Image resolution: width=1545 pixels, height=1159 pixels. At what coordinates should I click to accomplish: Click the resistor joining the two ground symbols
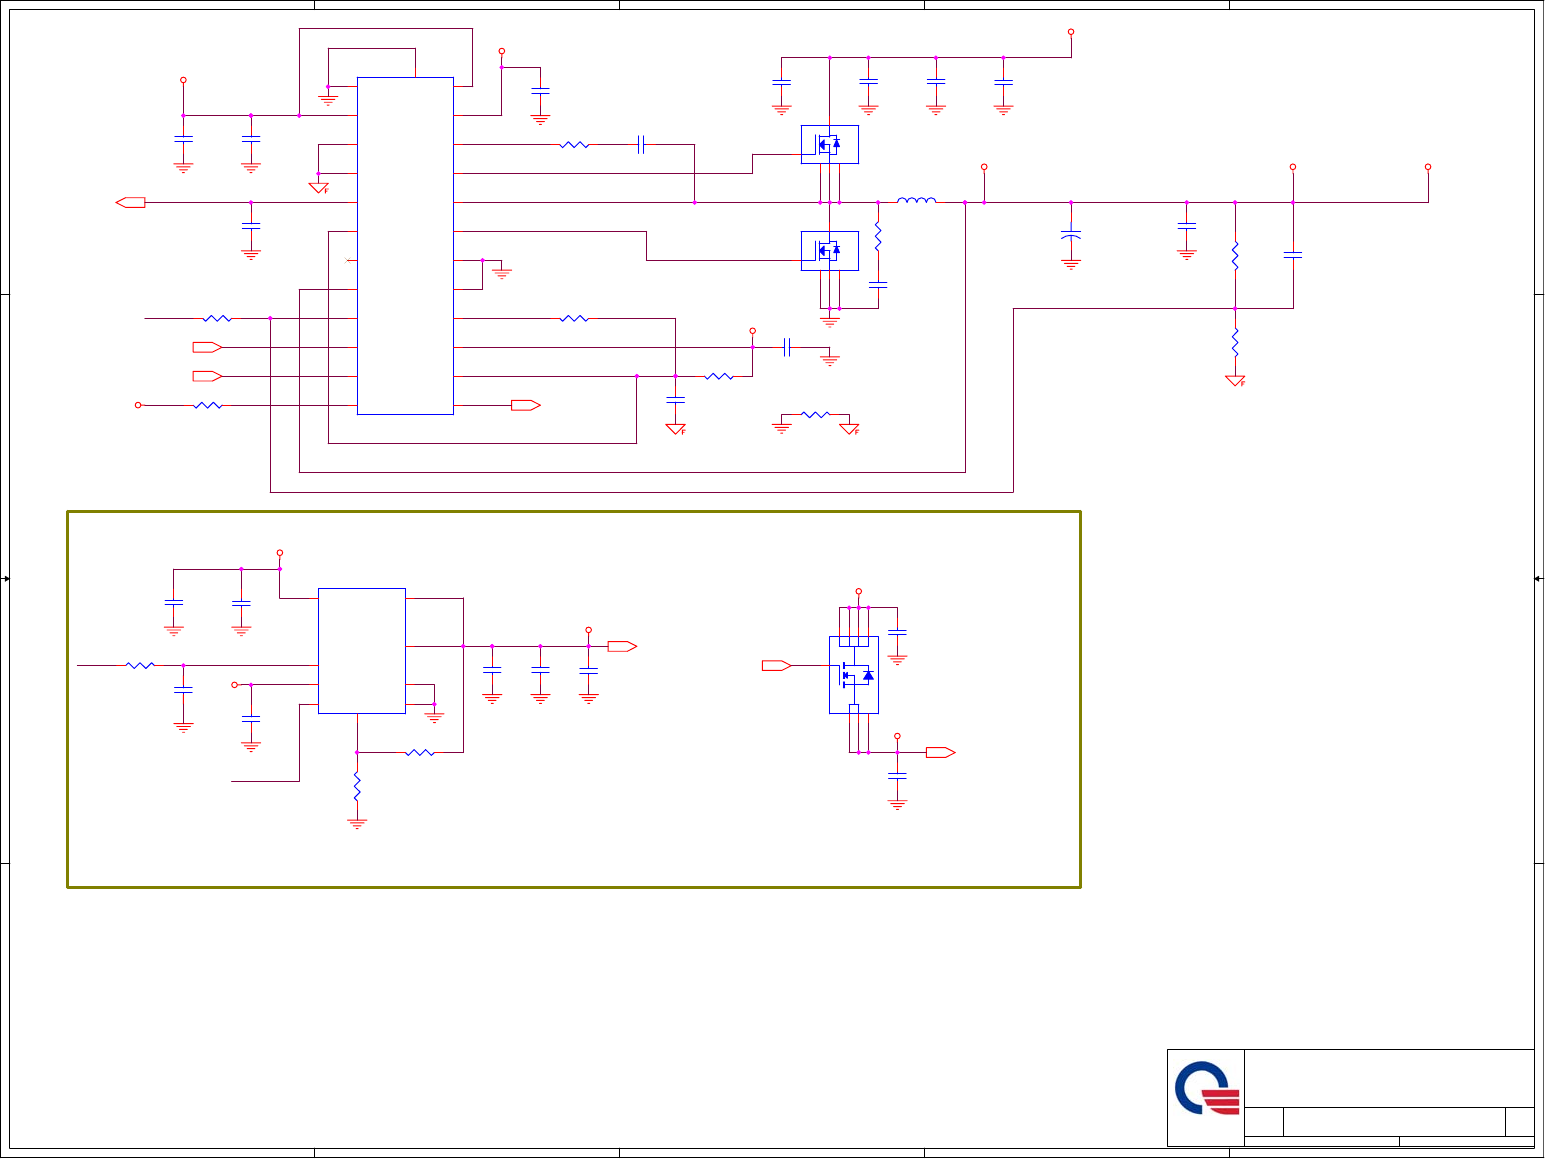tap(815, 414)
